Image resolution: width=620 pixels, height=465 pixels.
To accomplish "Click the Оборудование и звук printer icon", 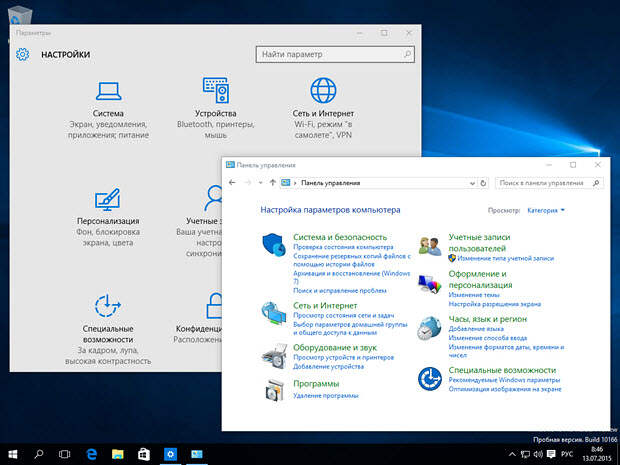I will click(x=274, y=356).
